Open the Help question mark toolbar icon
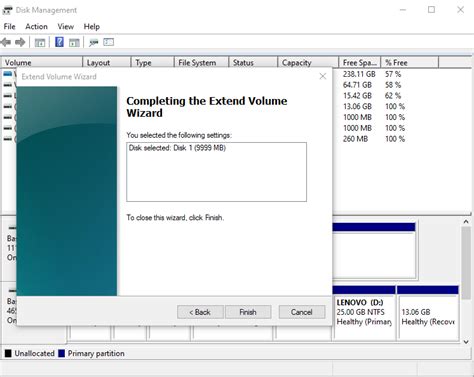Viewport: 474px width, 377px height. pyautogui.click(x=59, y=42)
